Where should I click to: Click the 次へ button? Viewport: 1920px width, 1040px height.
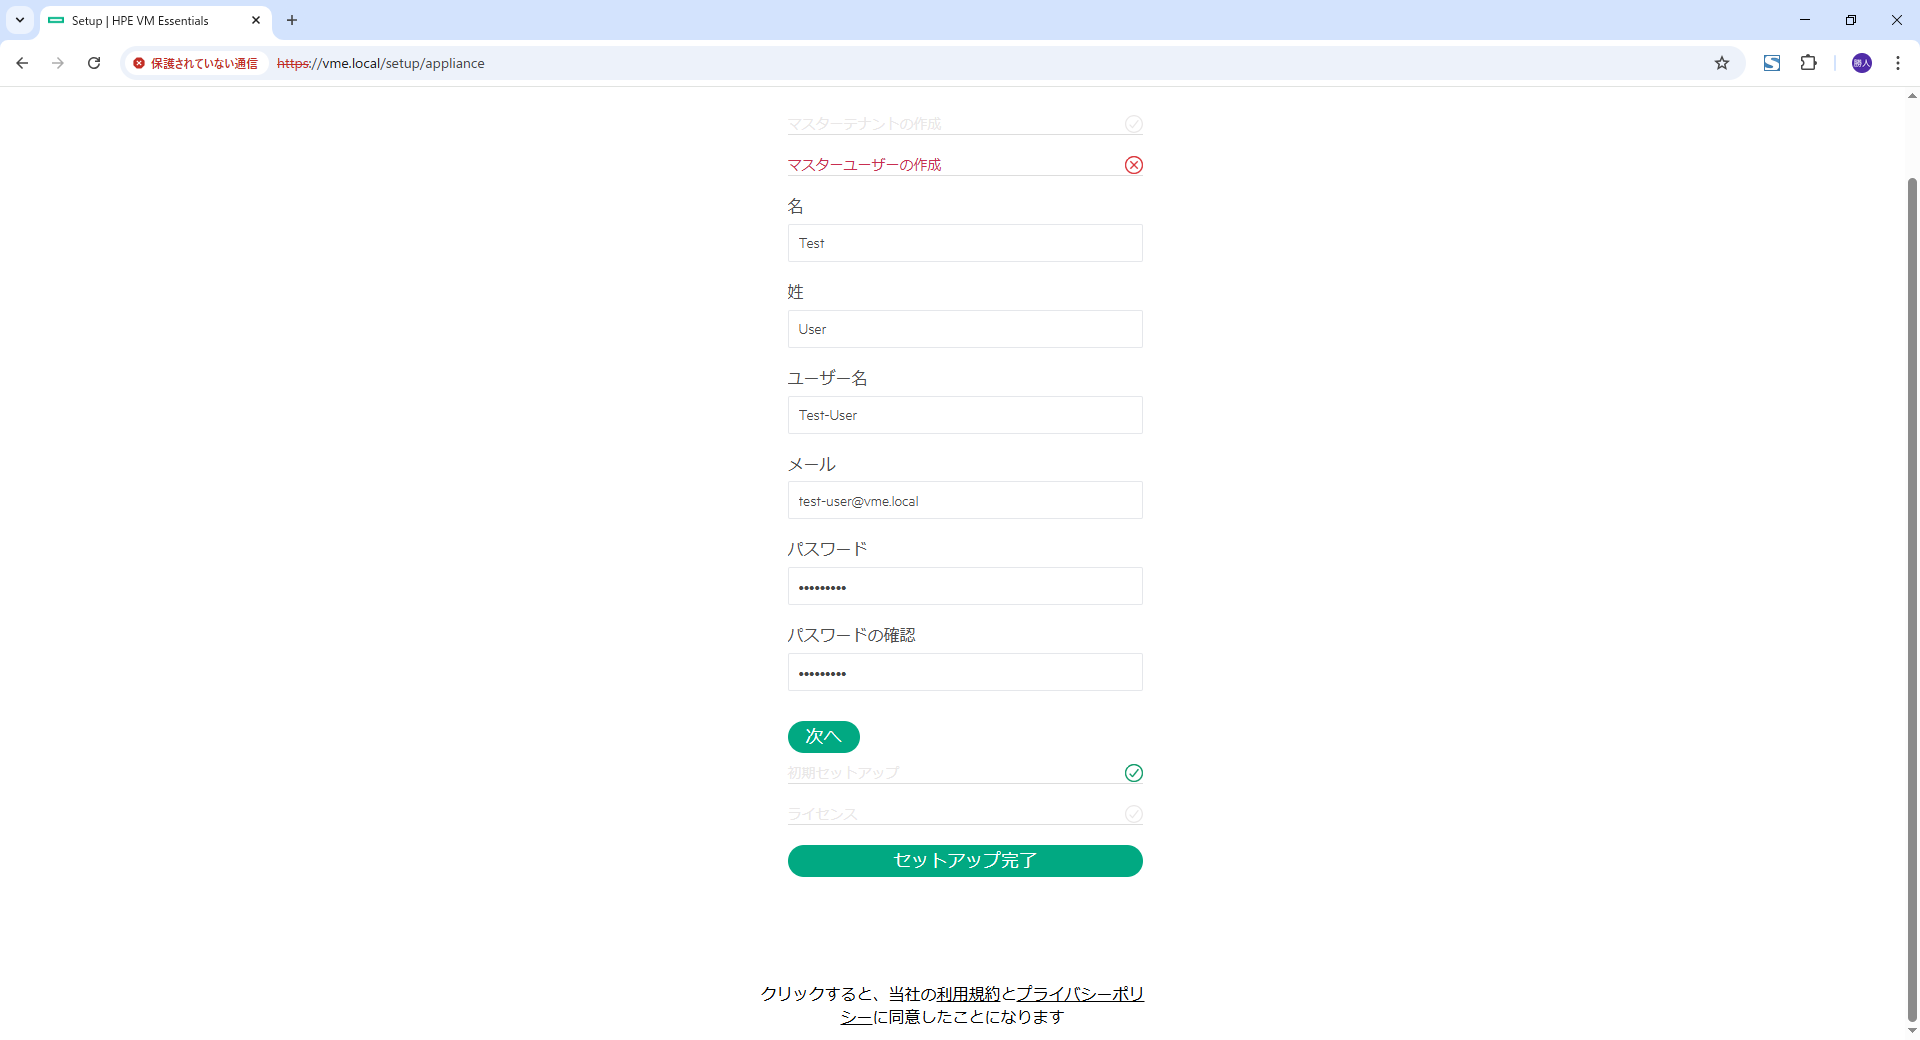[824, 737]
